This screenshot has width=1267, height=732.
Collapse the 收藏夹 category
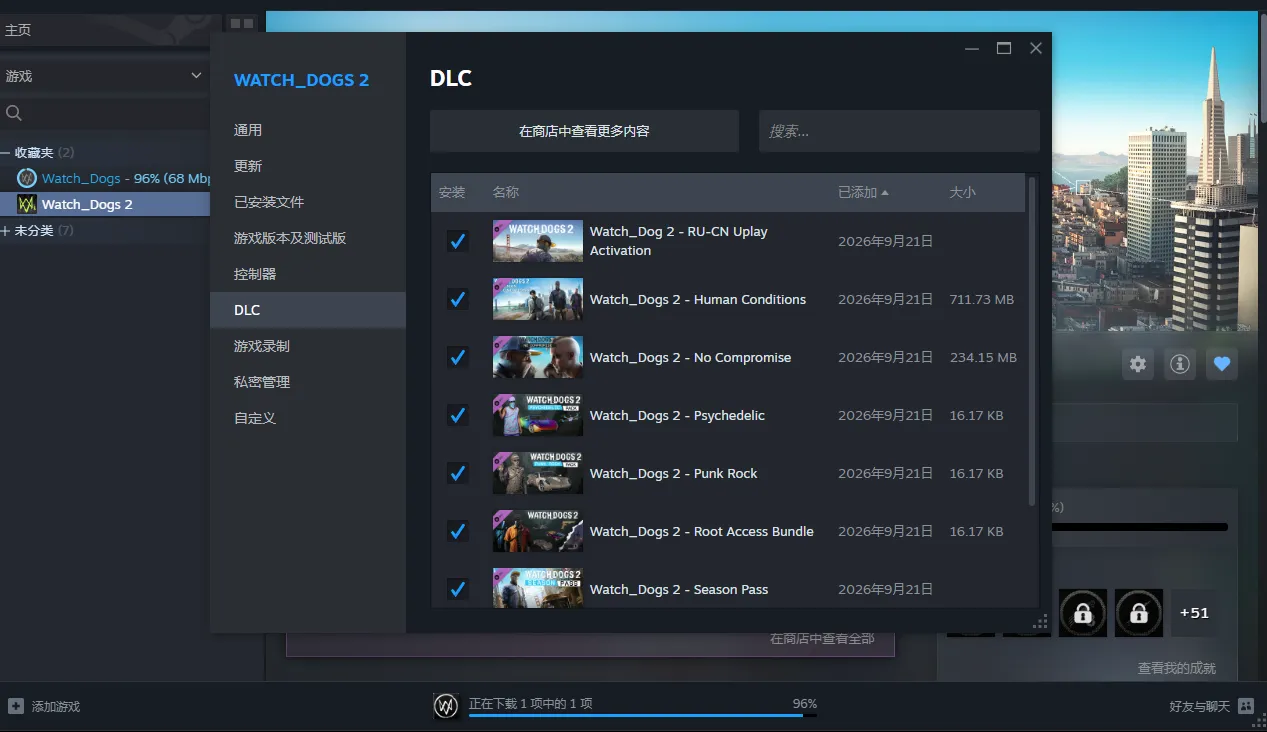(6, 153)
